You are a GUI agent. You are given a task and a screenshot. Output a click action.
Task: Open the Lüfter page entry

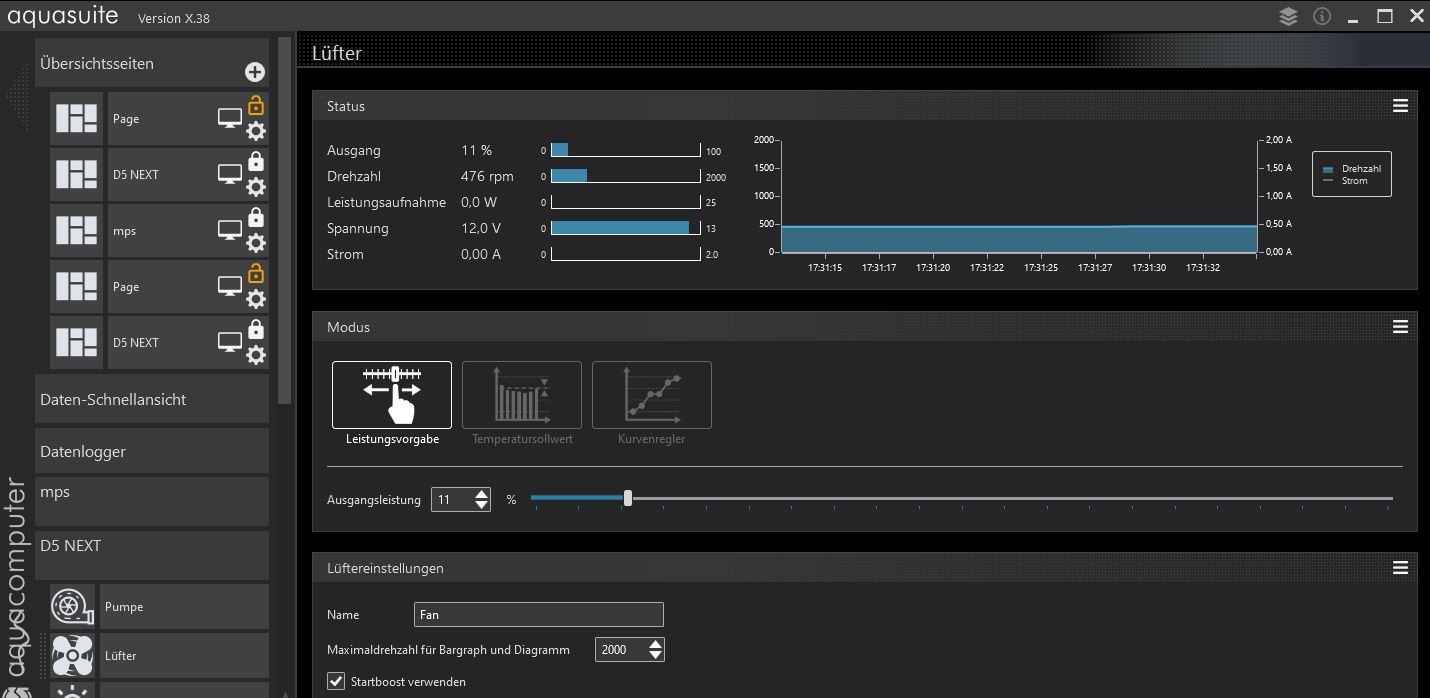click(184, 656)
